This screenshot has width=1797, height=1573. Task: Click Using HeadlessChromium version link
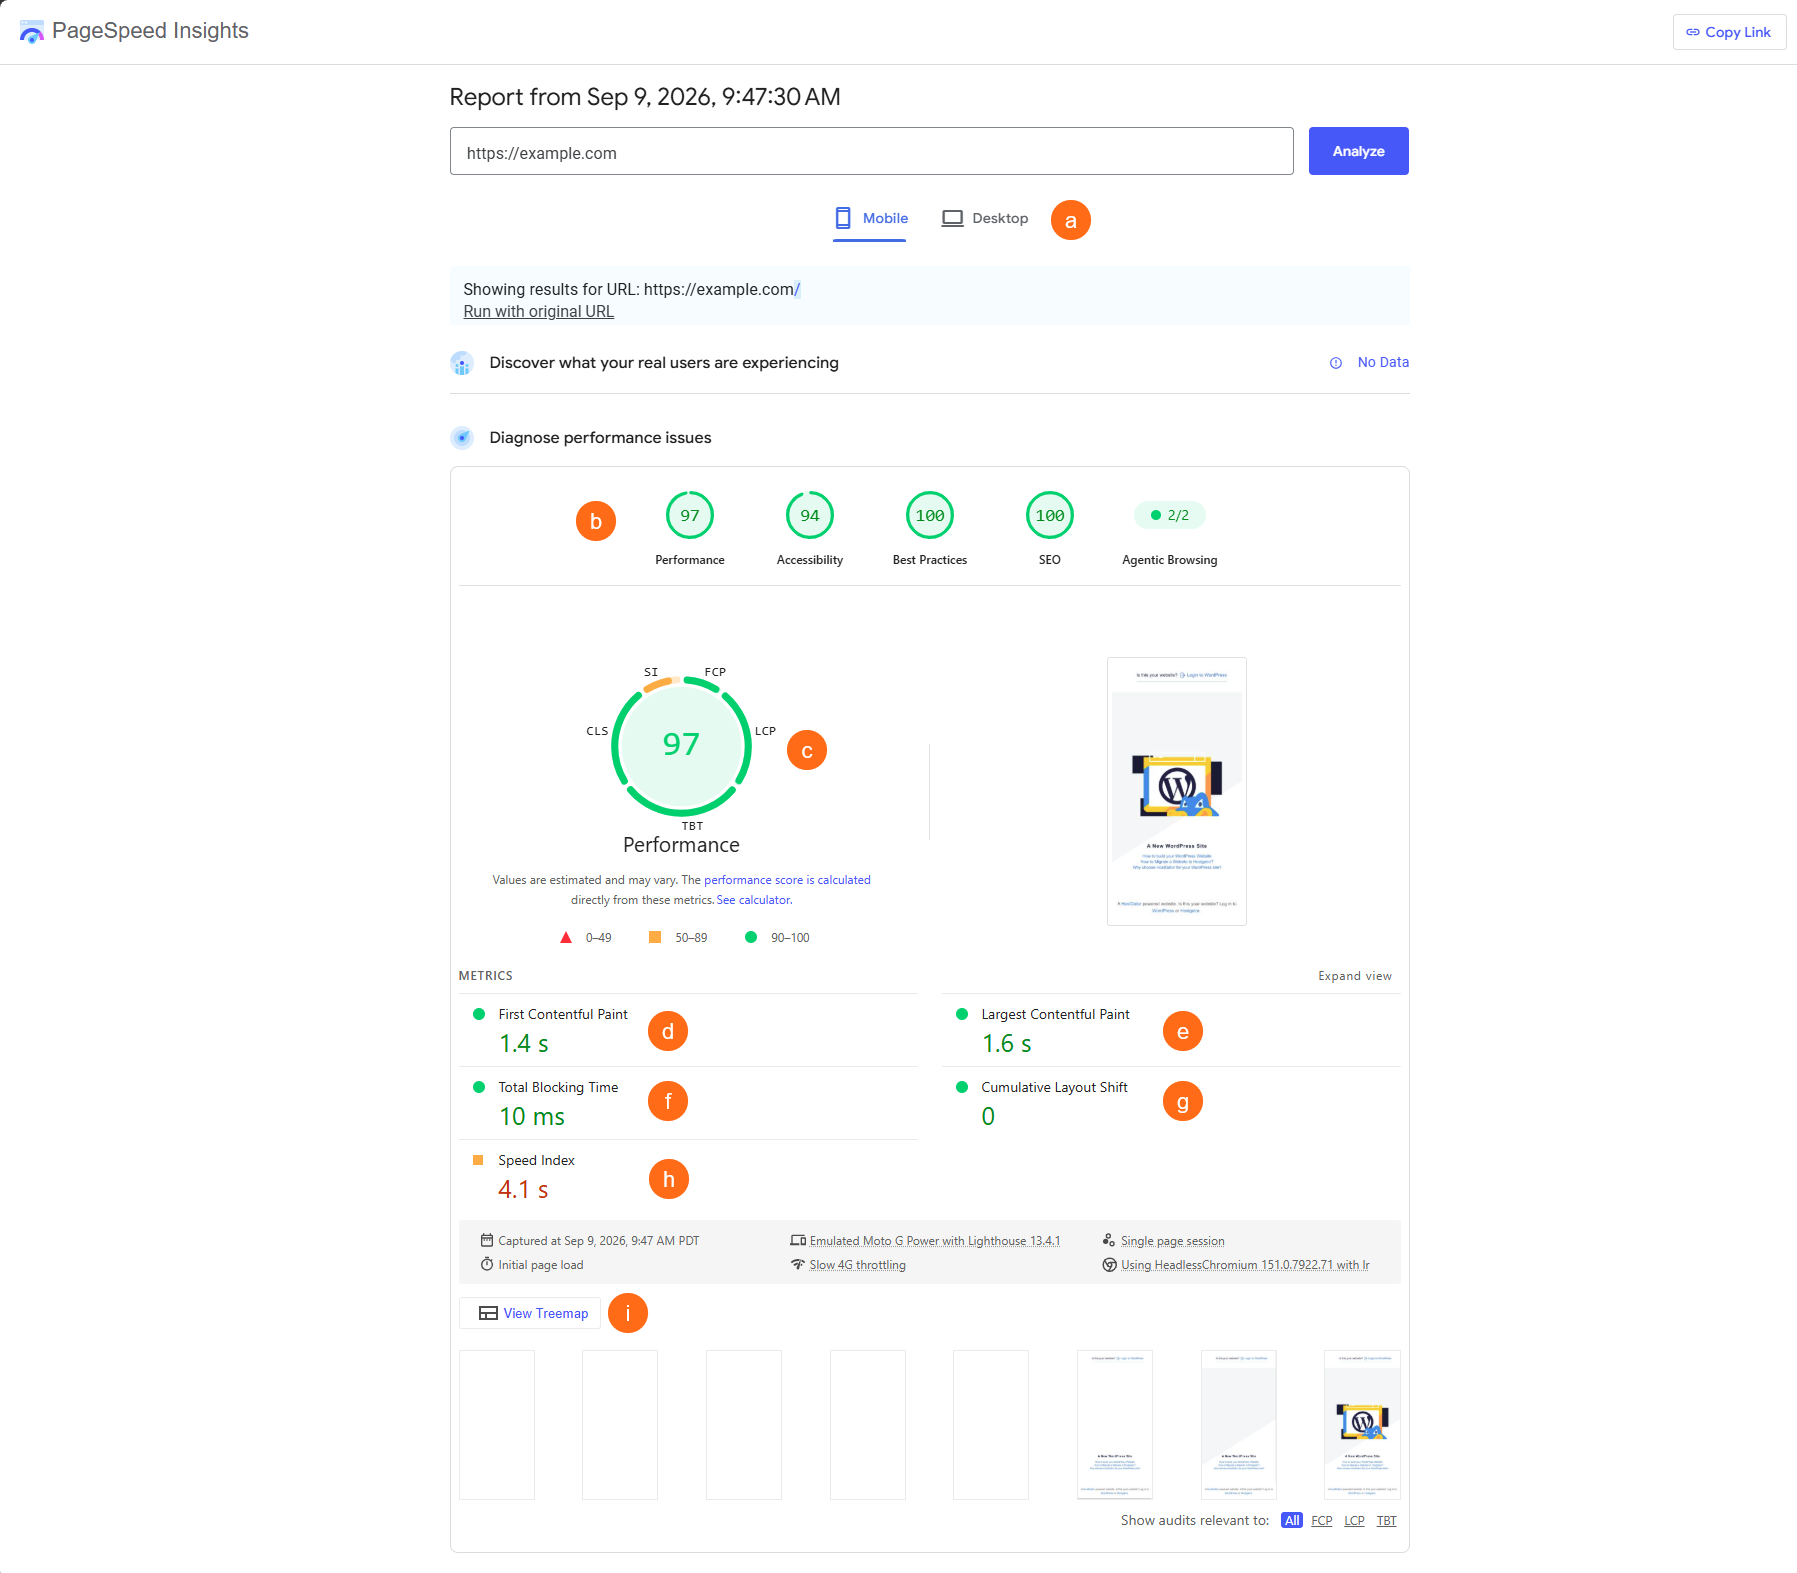tap(1245, 1265)
